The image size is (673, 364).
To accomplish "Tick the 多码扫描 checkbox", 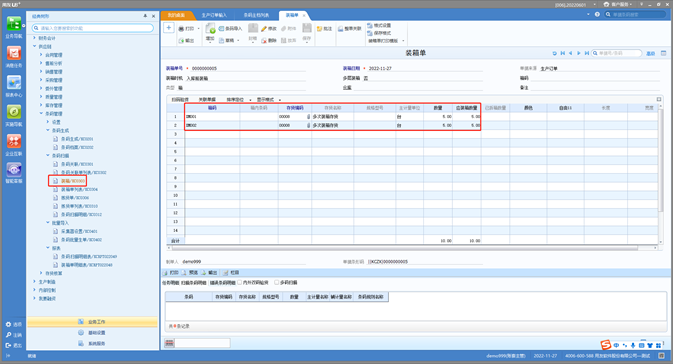I will (277, 282).
